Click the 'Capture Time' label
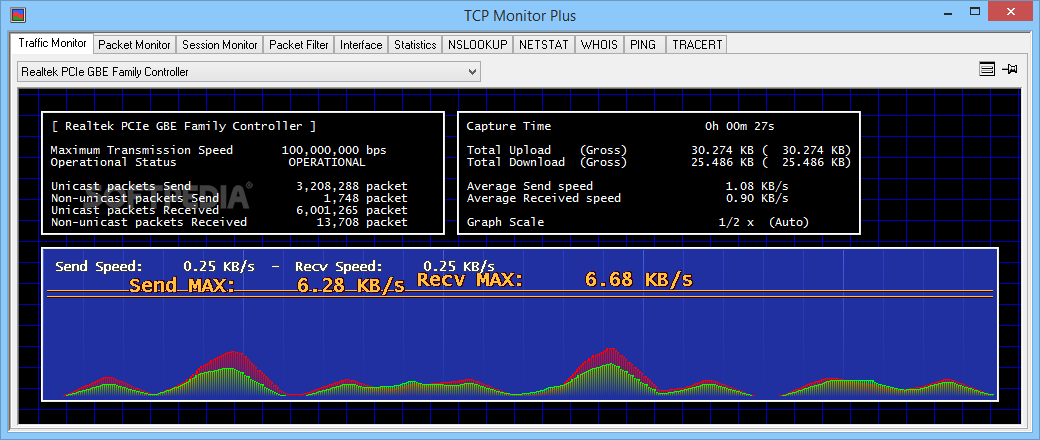This screenshot has height=440, width=1040. click(x=509, y=126)
